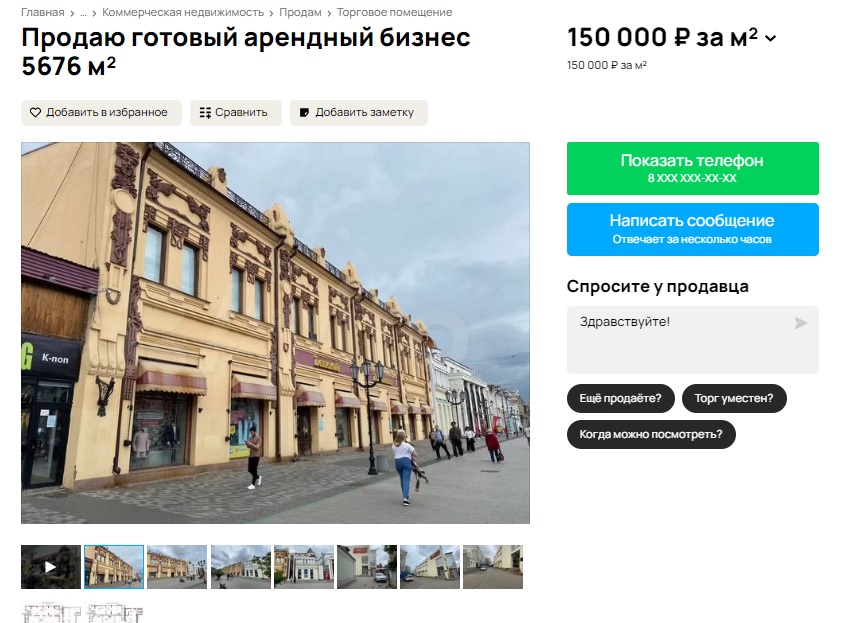Open the first floor plan thumbnail
The width and height of the screenshot is (853, 623).
pos(50,613)
